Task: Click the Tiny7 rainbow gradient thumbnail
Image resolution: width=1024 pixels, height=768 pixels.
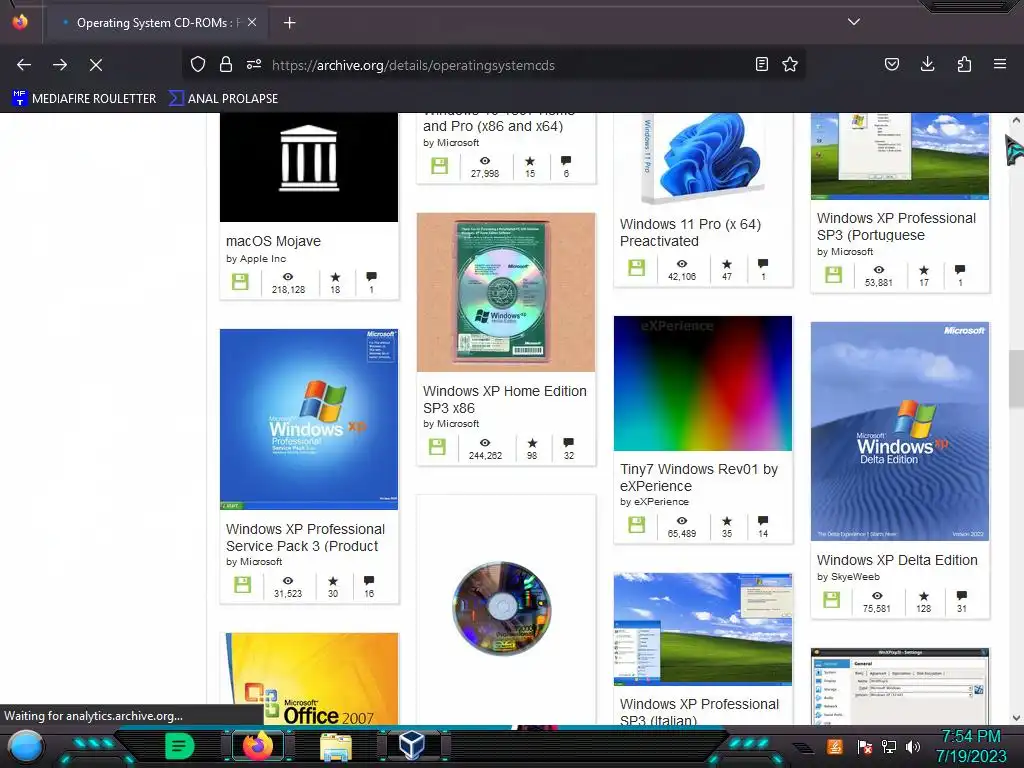Action: (703, 383)
